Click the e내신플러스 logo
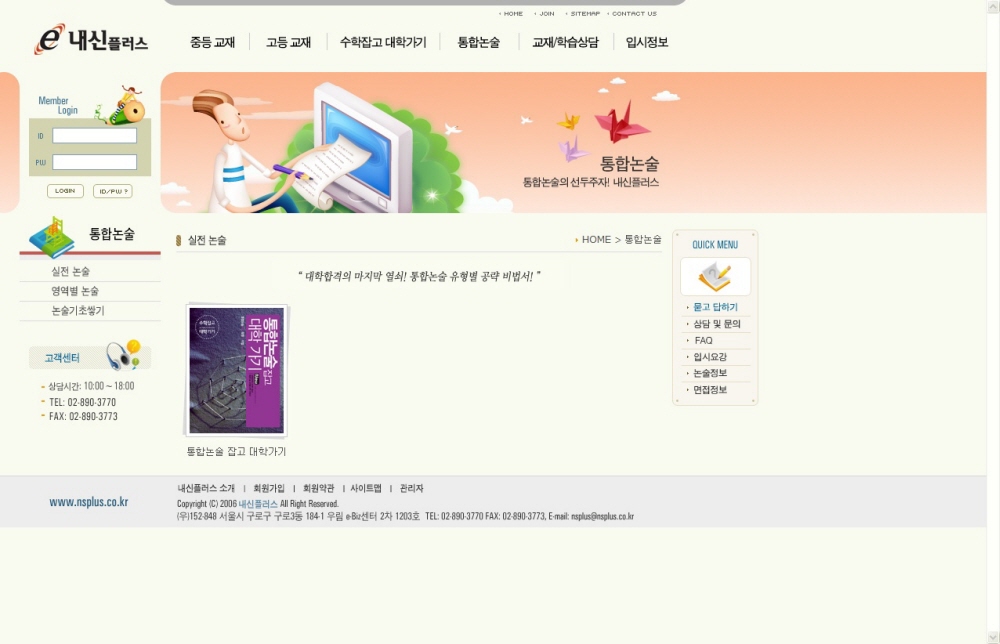The width and height of the screenshot is (1000, 644). tap(91, 40)
